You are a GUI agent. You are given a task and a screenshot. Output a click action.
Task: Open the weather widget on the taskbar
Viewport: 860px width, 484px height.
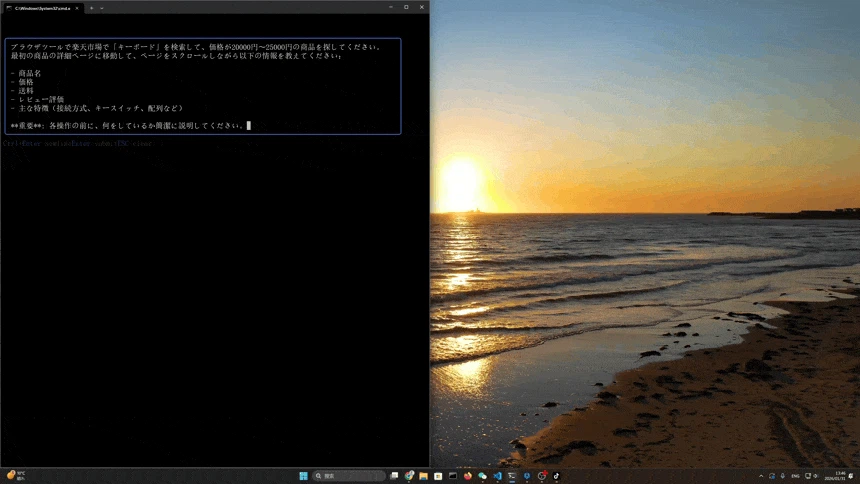[15, 475]
